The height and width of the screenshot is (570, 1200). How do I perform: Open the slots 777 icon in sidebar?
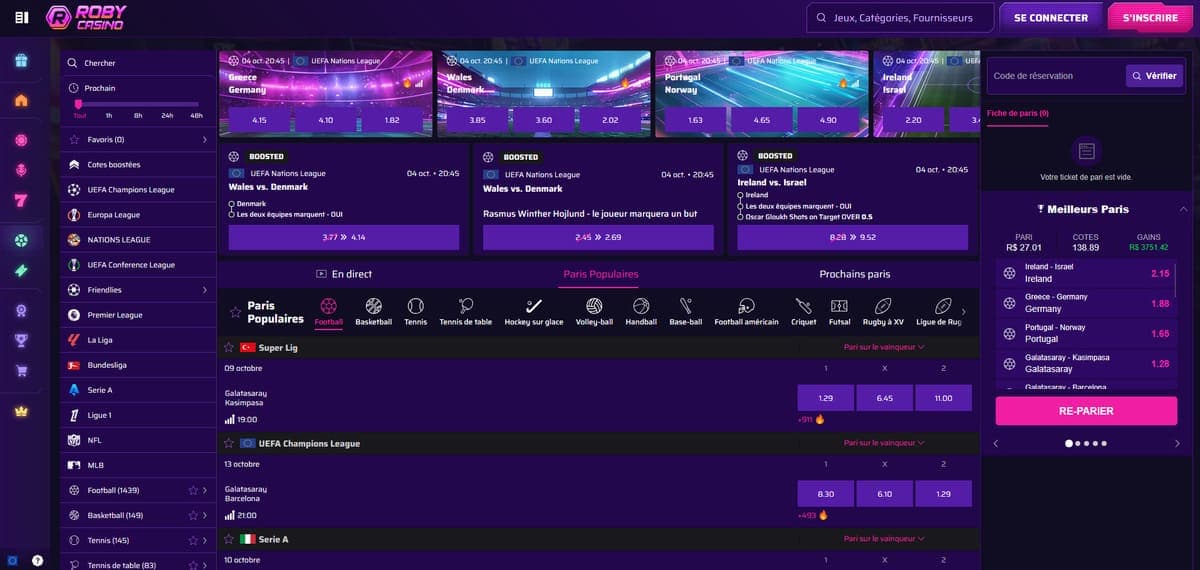21,202
